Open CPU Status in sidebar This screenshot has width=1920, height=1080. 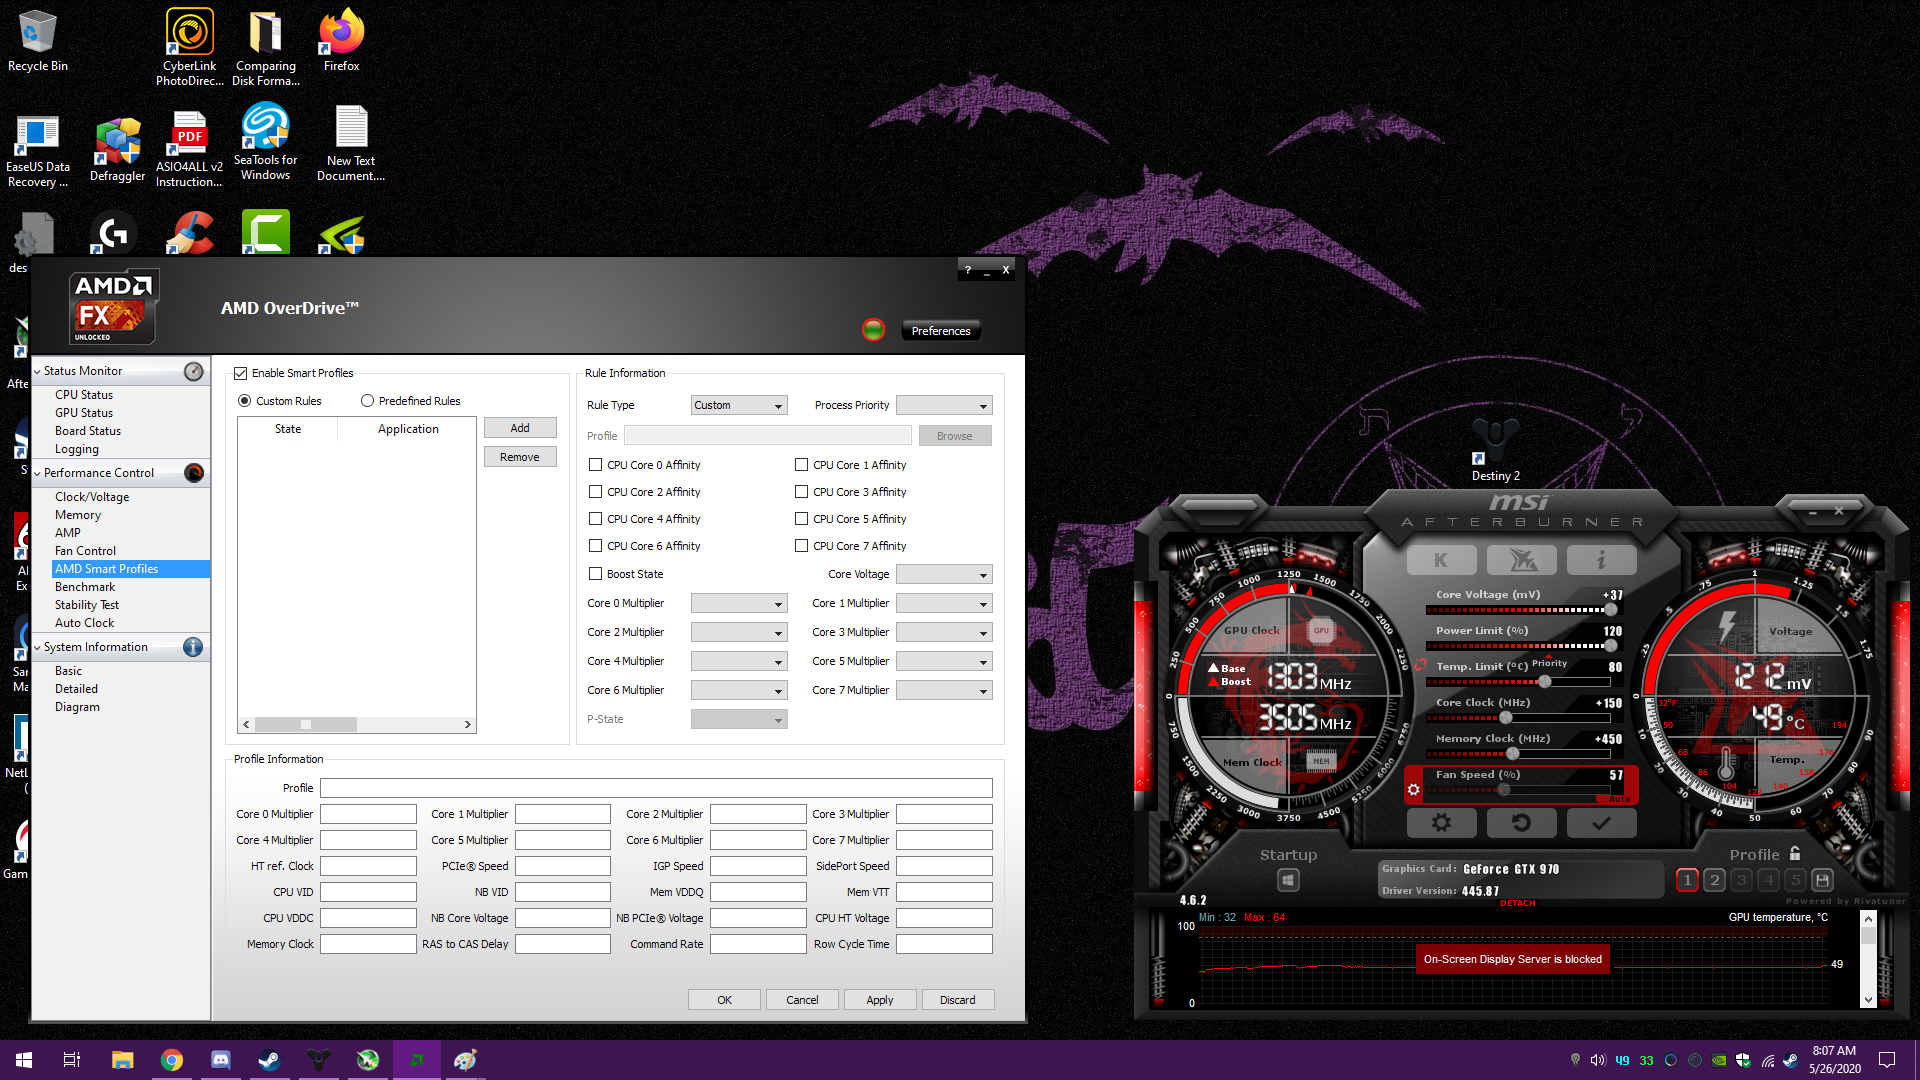pos(84,395)
